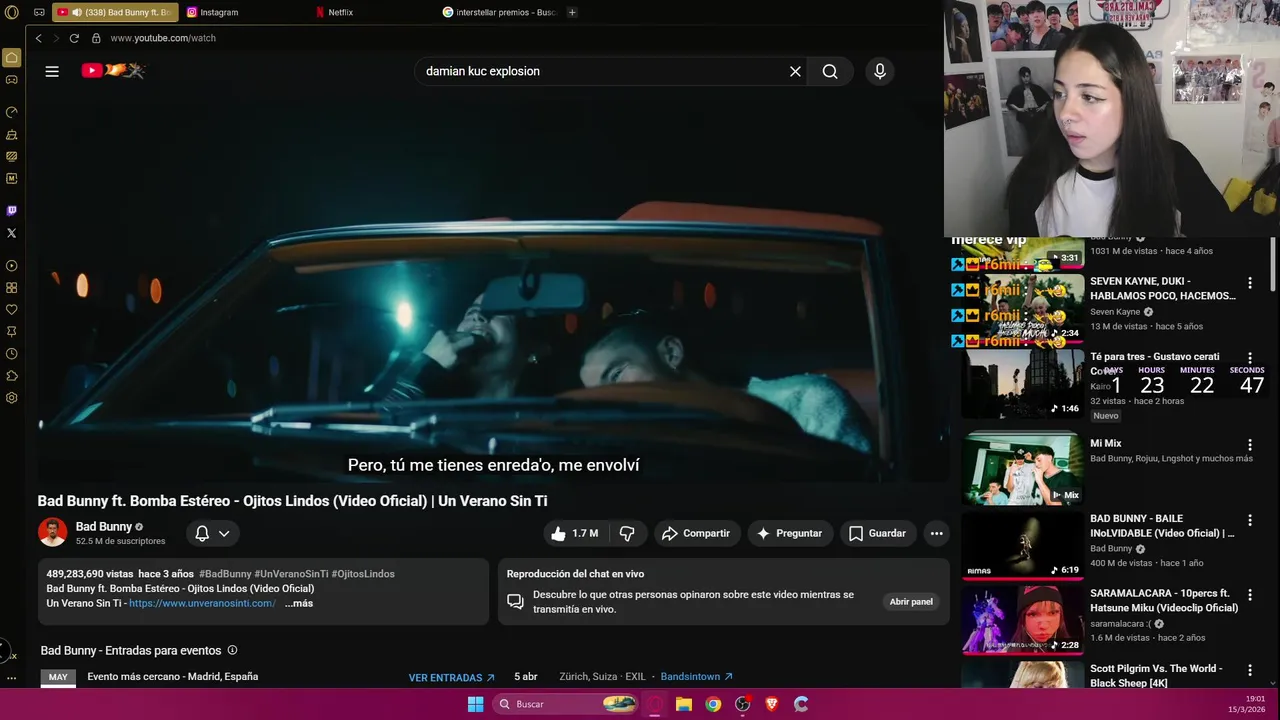Click VER ENTRADAS link
The width and height of the screenshot is (1280, 720).
tap(451, 677)
